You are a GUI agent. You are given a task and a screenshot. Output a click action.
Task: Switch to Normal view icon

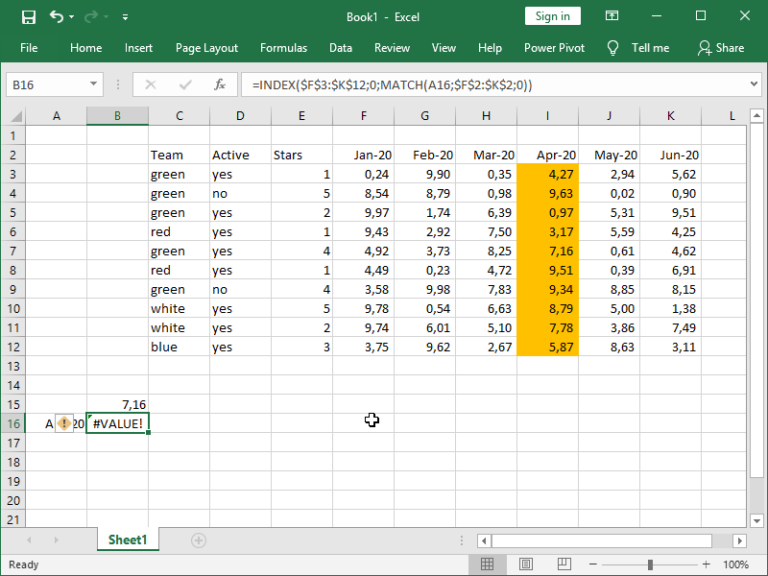tap(487, 565)
